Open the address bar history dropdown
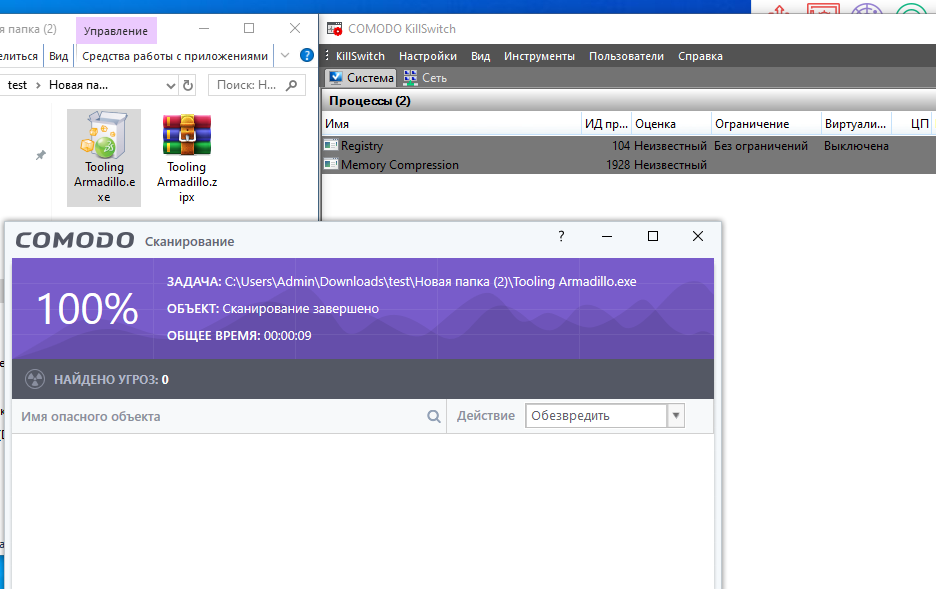The image size is (936, 589). coord(171,85)
